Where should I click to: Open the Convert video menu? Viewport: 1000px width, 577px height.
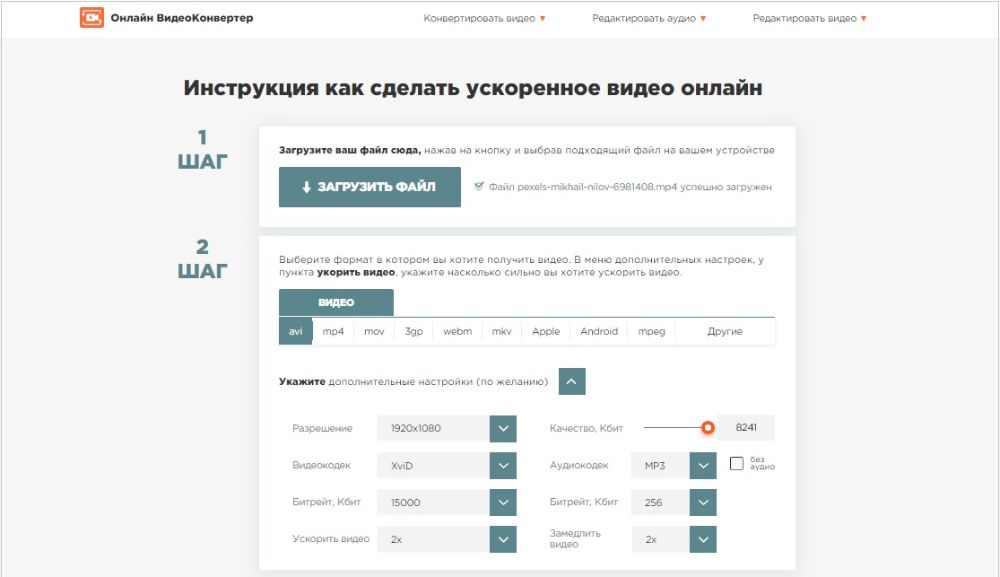(484, 19)
